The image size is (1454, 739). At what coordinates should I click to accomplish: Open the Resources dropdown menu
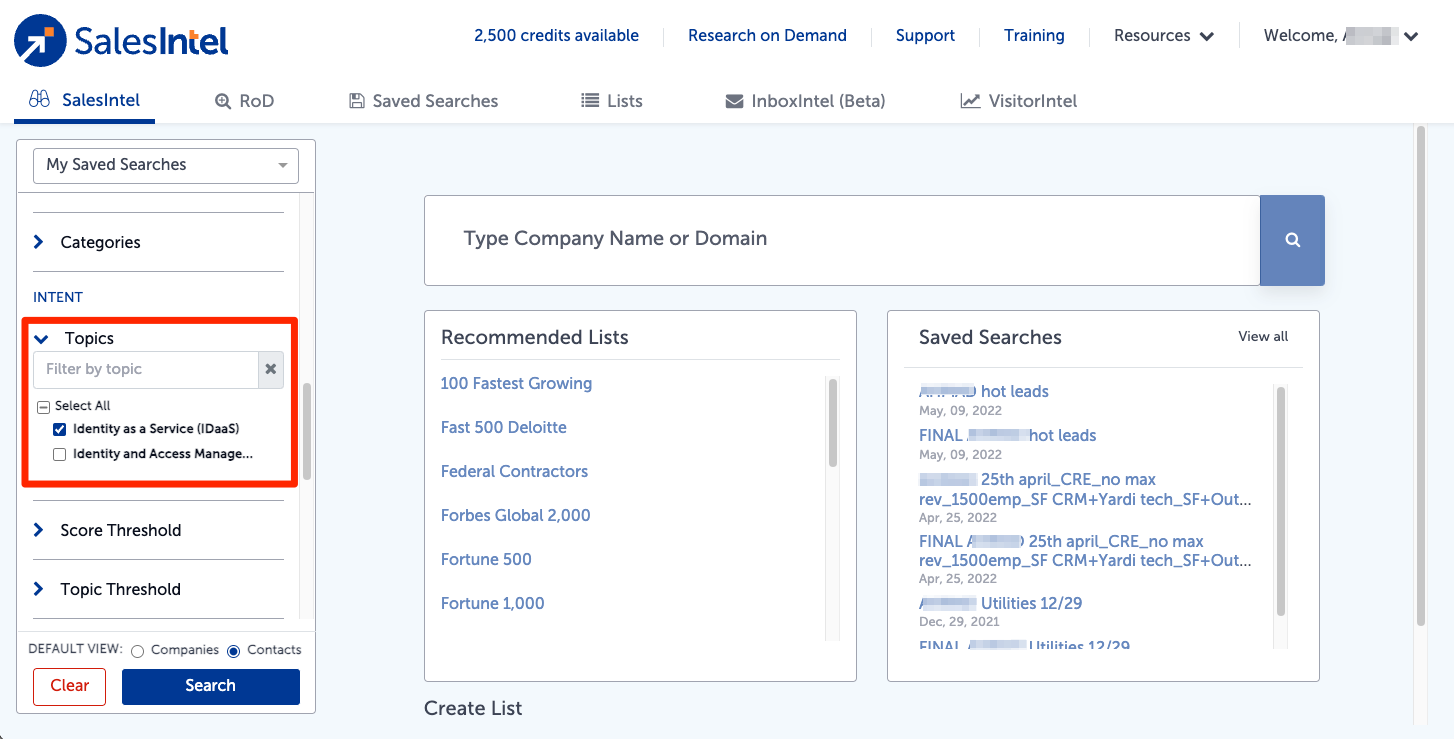pyautogui.click(x=1164, y=36)
